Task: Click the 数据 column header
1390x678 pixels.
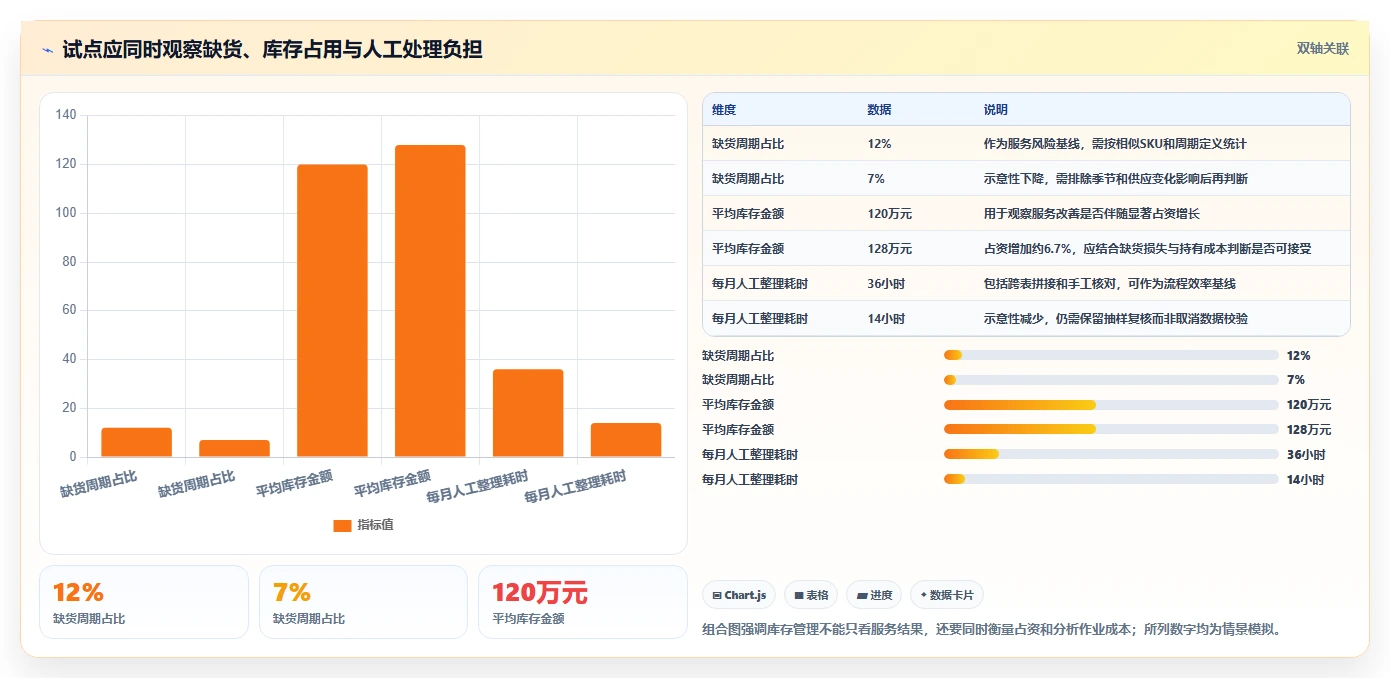Action: click(x=880, y=110)
